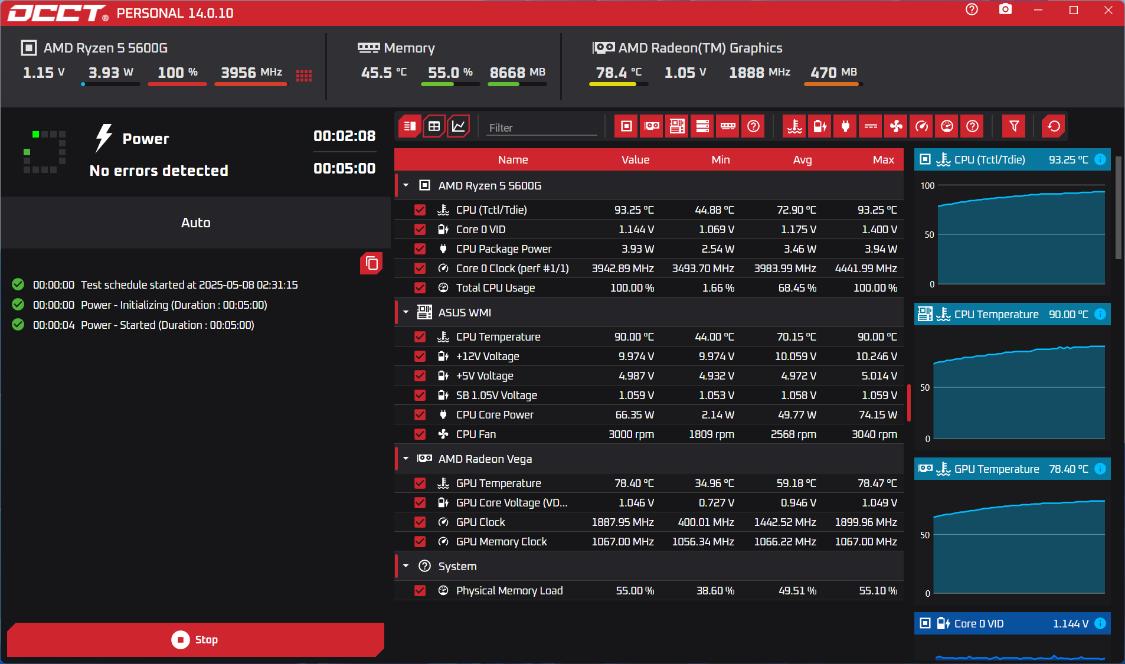Collapse the ASUS WMI group

405,312
